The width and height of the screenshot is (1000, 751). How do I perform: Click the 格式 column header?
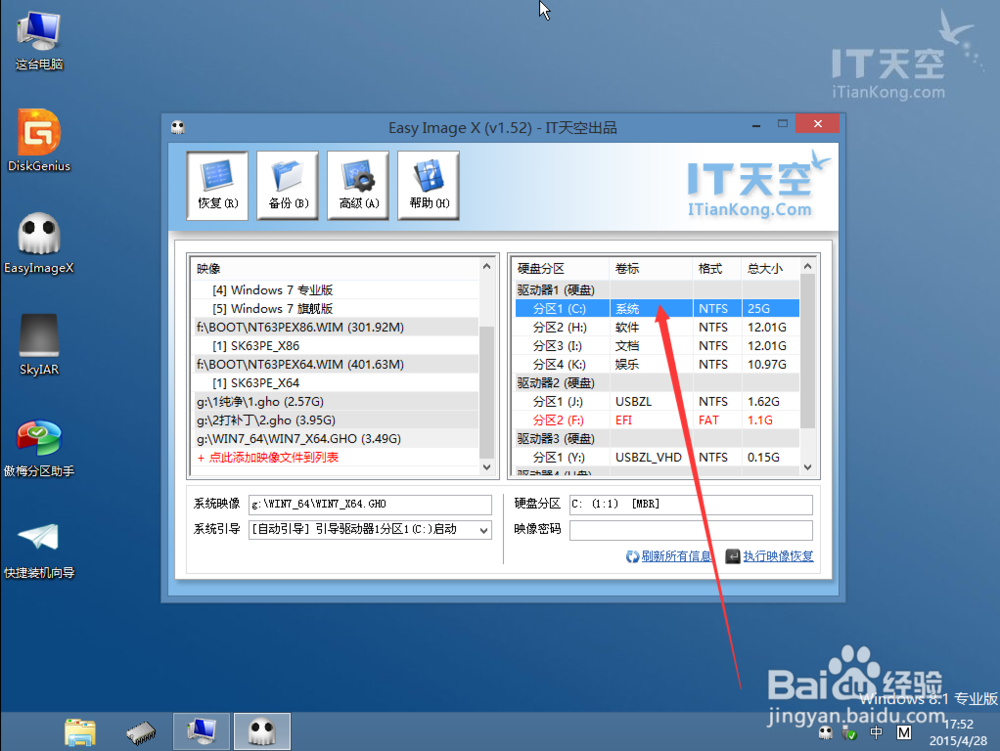tap(717, 268)
